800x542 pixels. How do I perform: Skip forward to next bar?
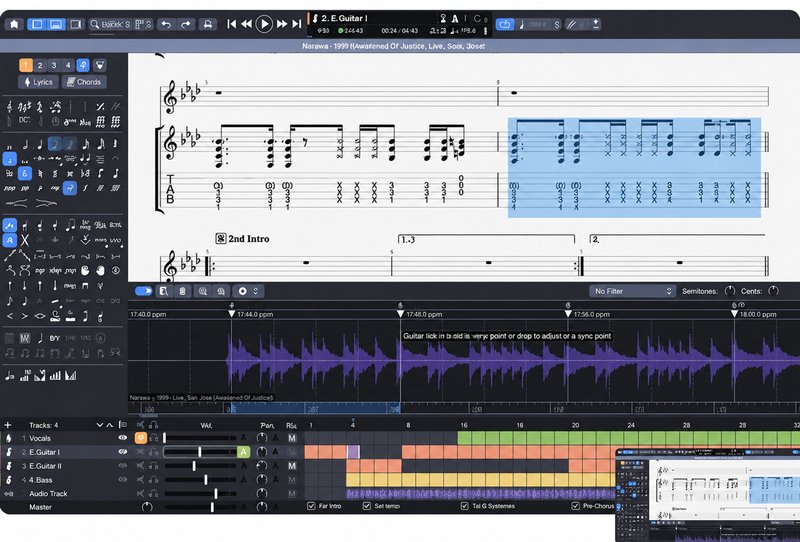[x=282, y=24]
